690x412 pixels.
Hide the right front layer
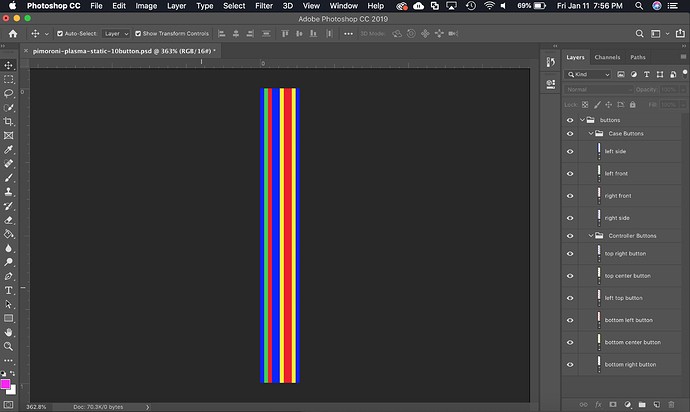click(x=570, y=196)
